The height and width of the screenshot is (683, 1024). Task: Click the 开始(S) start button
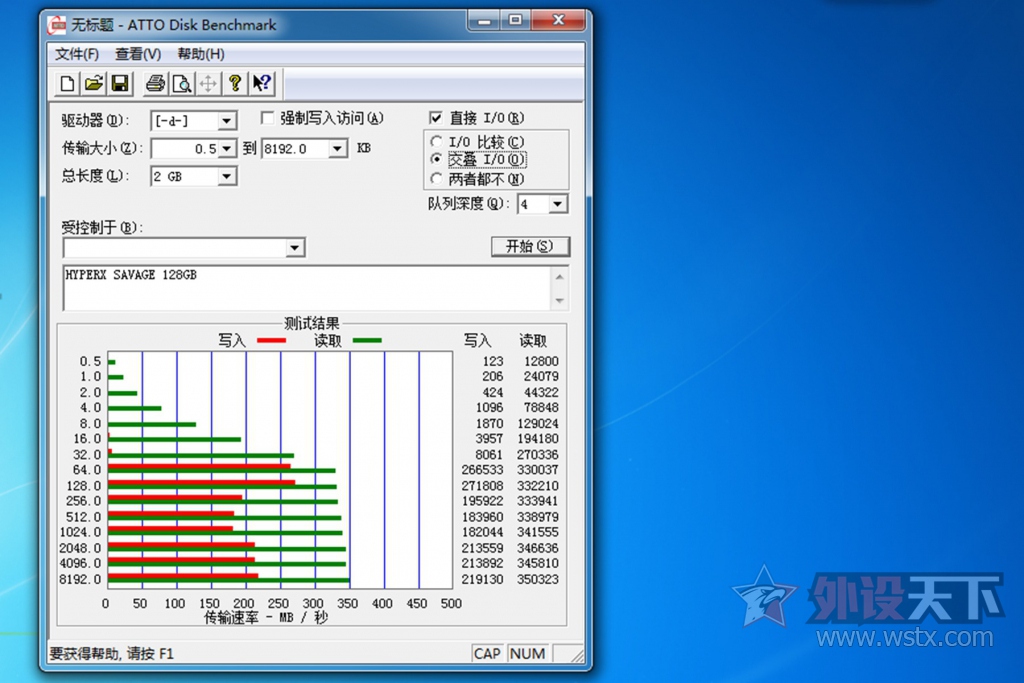(530, 246)
